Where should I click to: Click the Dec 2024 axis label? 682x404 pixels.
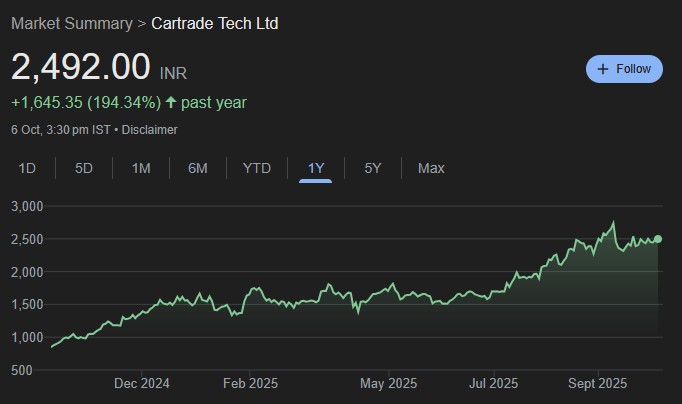(141, 383)
